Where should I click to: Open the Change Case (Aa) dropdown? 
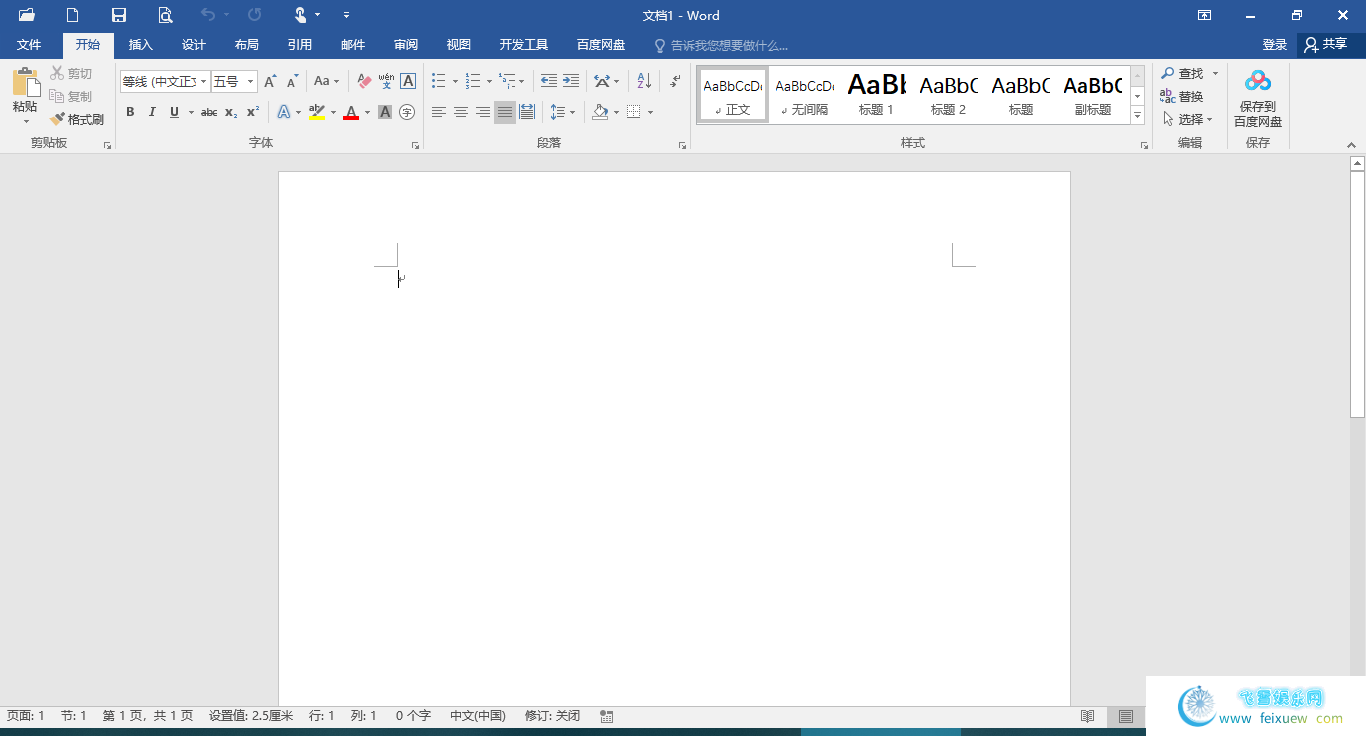tap(326, 81)
